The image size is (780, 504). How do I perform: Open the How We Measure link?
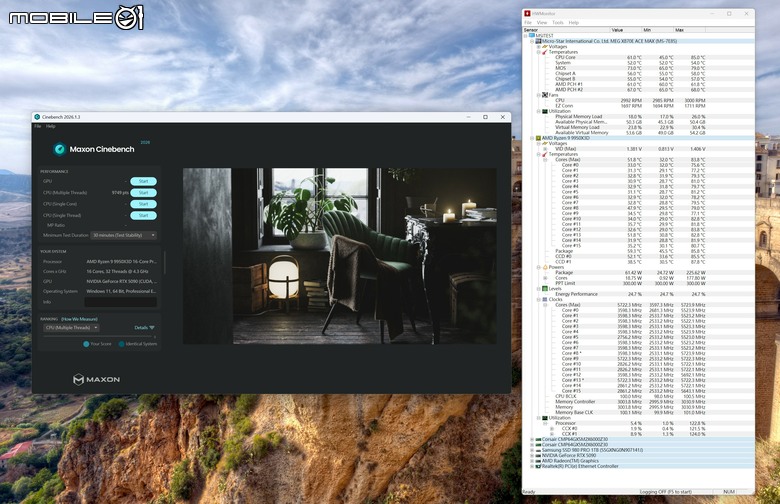click(x=79, y=319)
